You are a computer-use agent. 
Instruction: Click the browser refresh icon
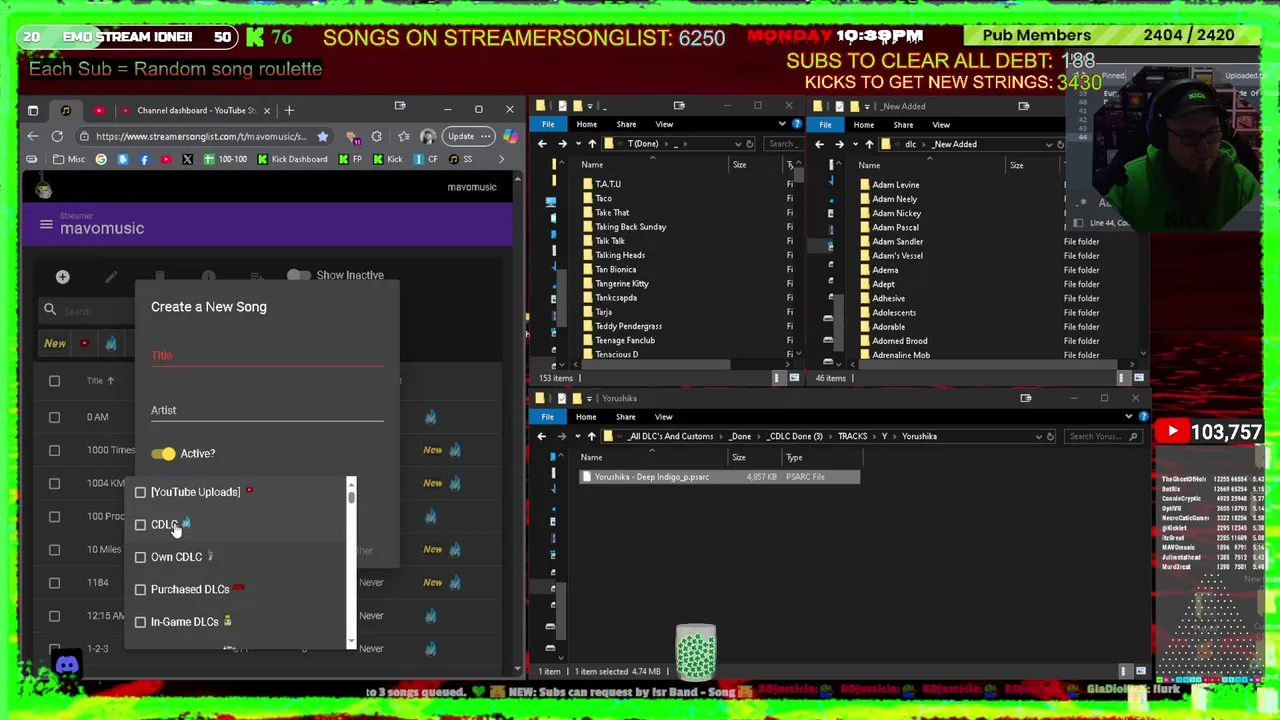pos(57,136)
